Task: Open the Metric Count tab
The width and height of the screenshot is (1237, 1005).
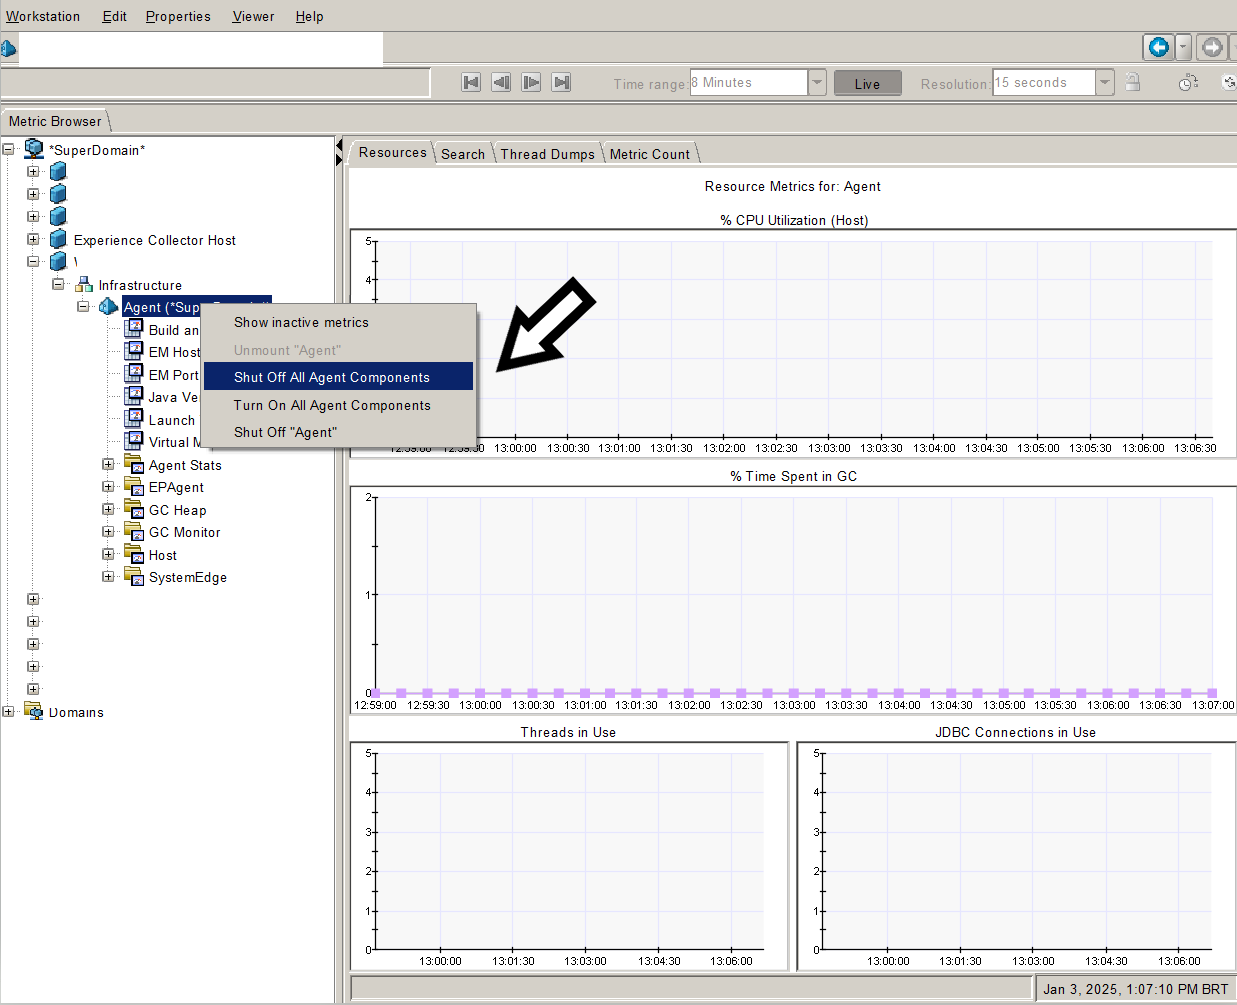Action: (x=649, y=154)
